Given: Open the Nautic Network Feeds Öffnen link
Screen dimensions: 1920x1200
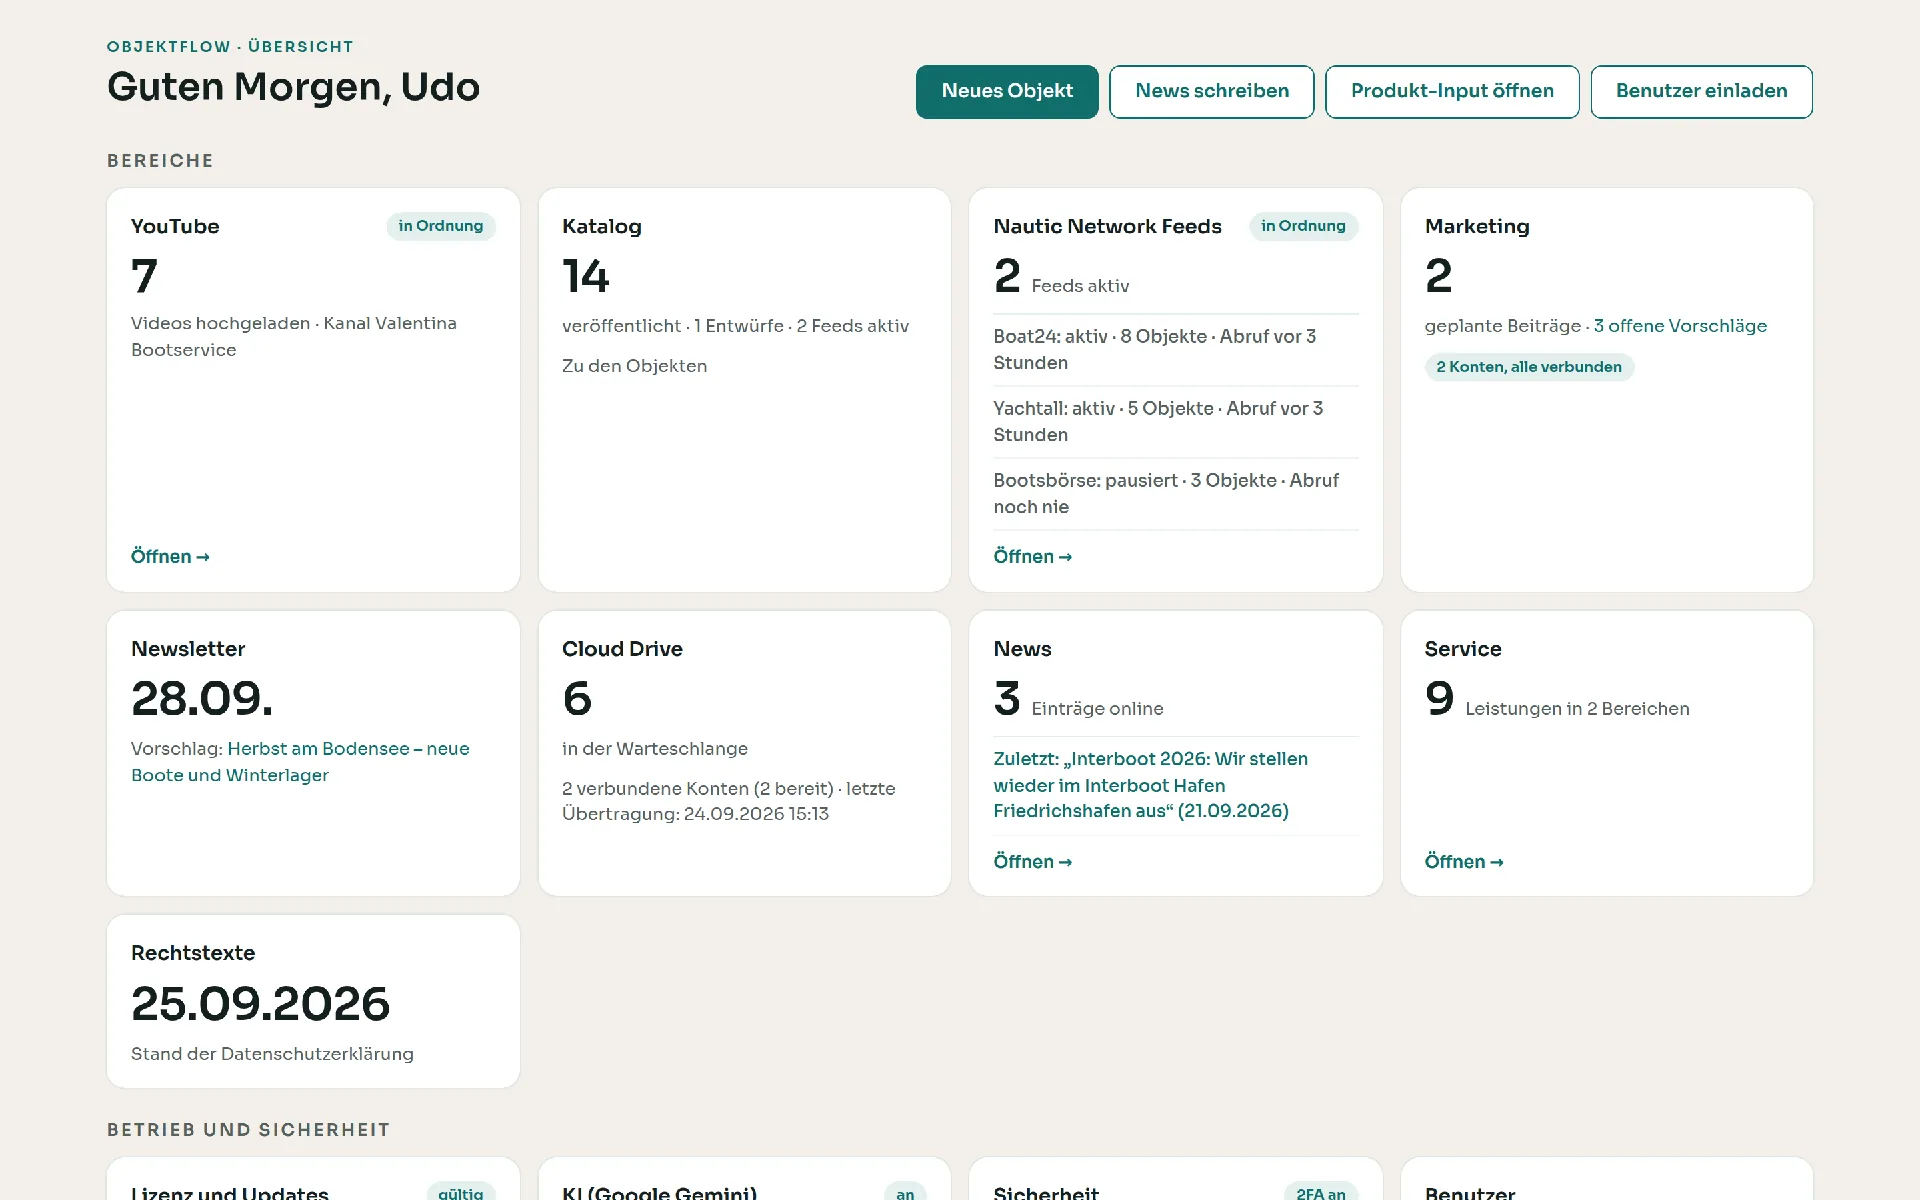Looking at the screenshot, I should (x=1032, y=557).
